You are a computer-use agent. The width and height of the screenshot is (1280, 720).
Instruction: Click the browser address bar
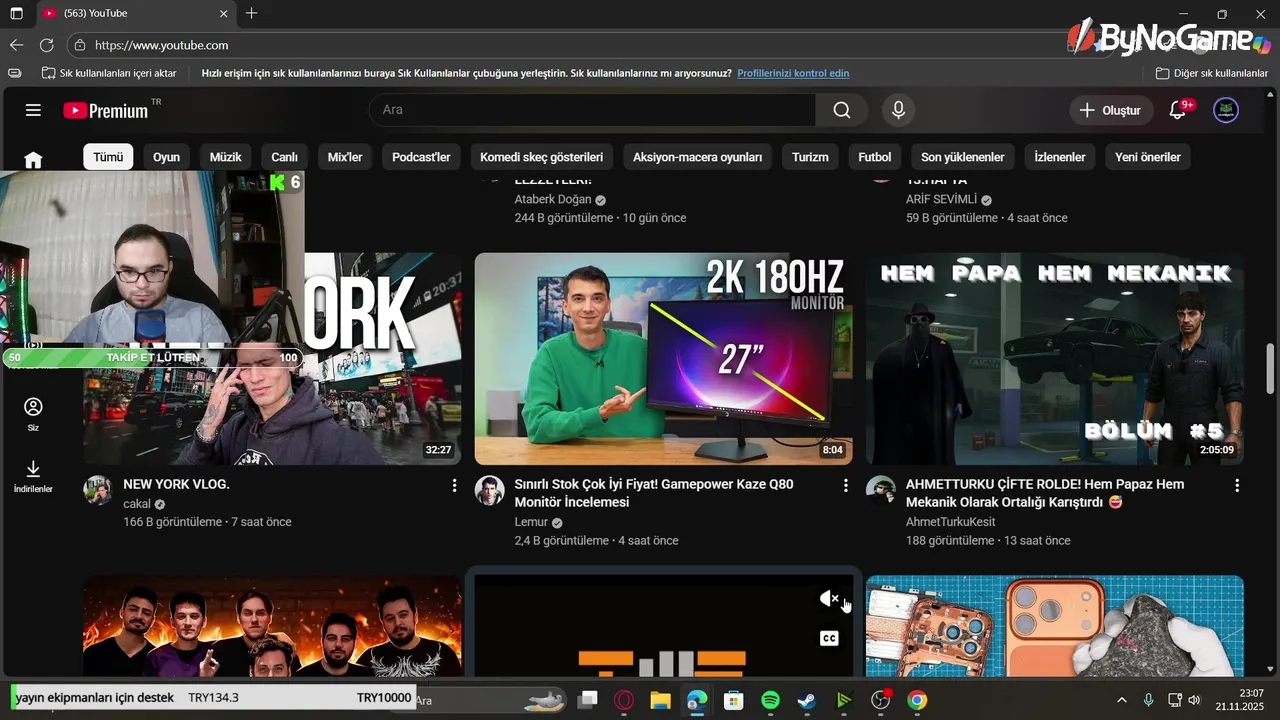point(570,45)
